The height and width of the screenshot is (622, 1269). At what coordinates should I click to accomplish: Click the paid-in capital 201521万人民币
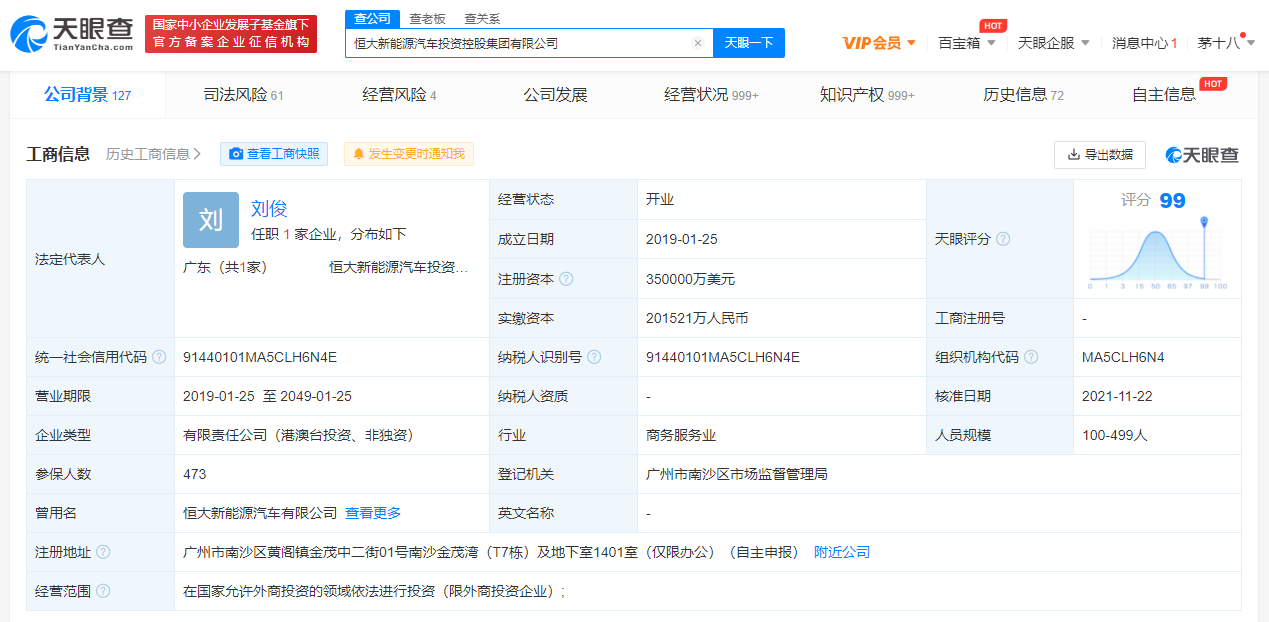[x=697, y=318]
